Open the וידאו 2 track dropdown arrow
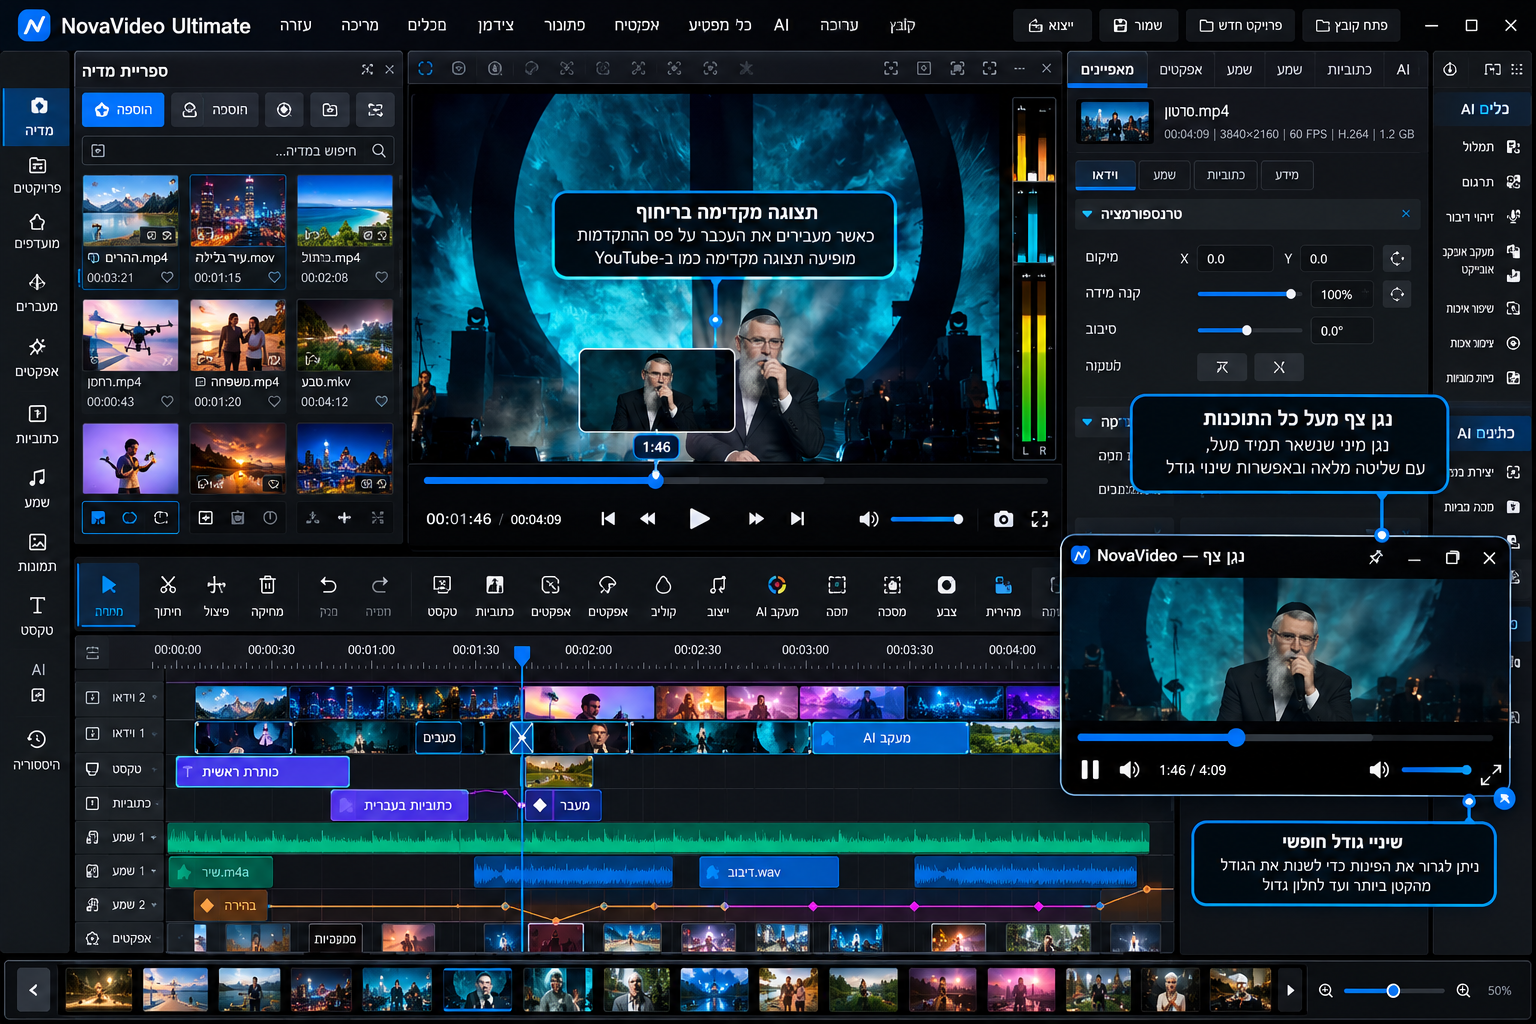 (x=155, y=697)
